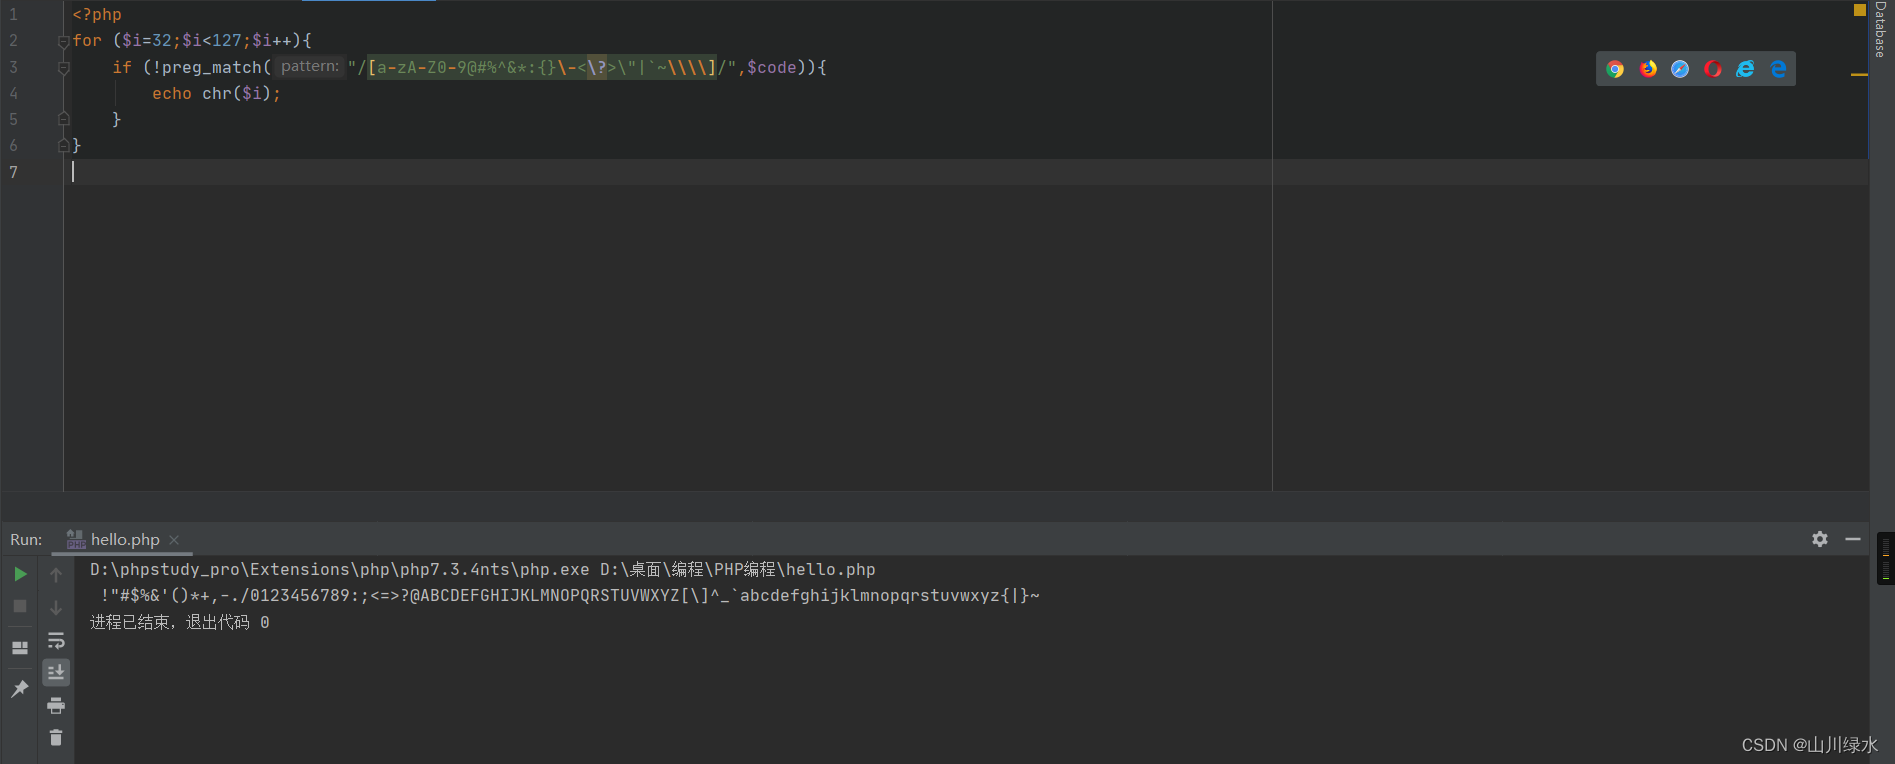Click 'chr($i)' call on line 4

tap(237, 93)
